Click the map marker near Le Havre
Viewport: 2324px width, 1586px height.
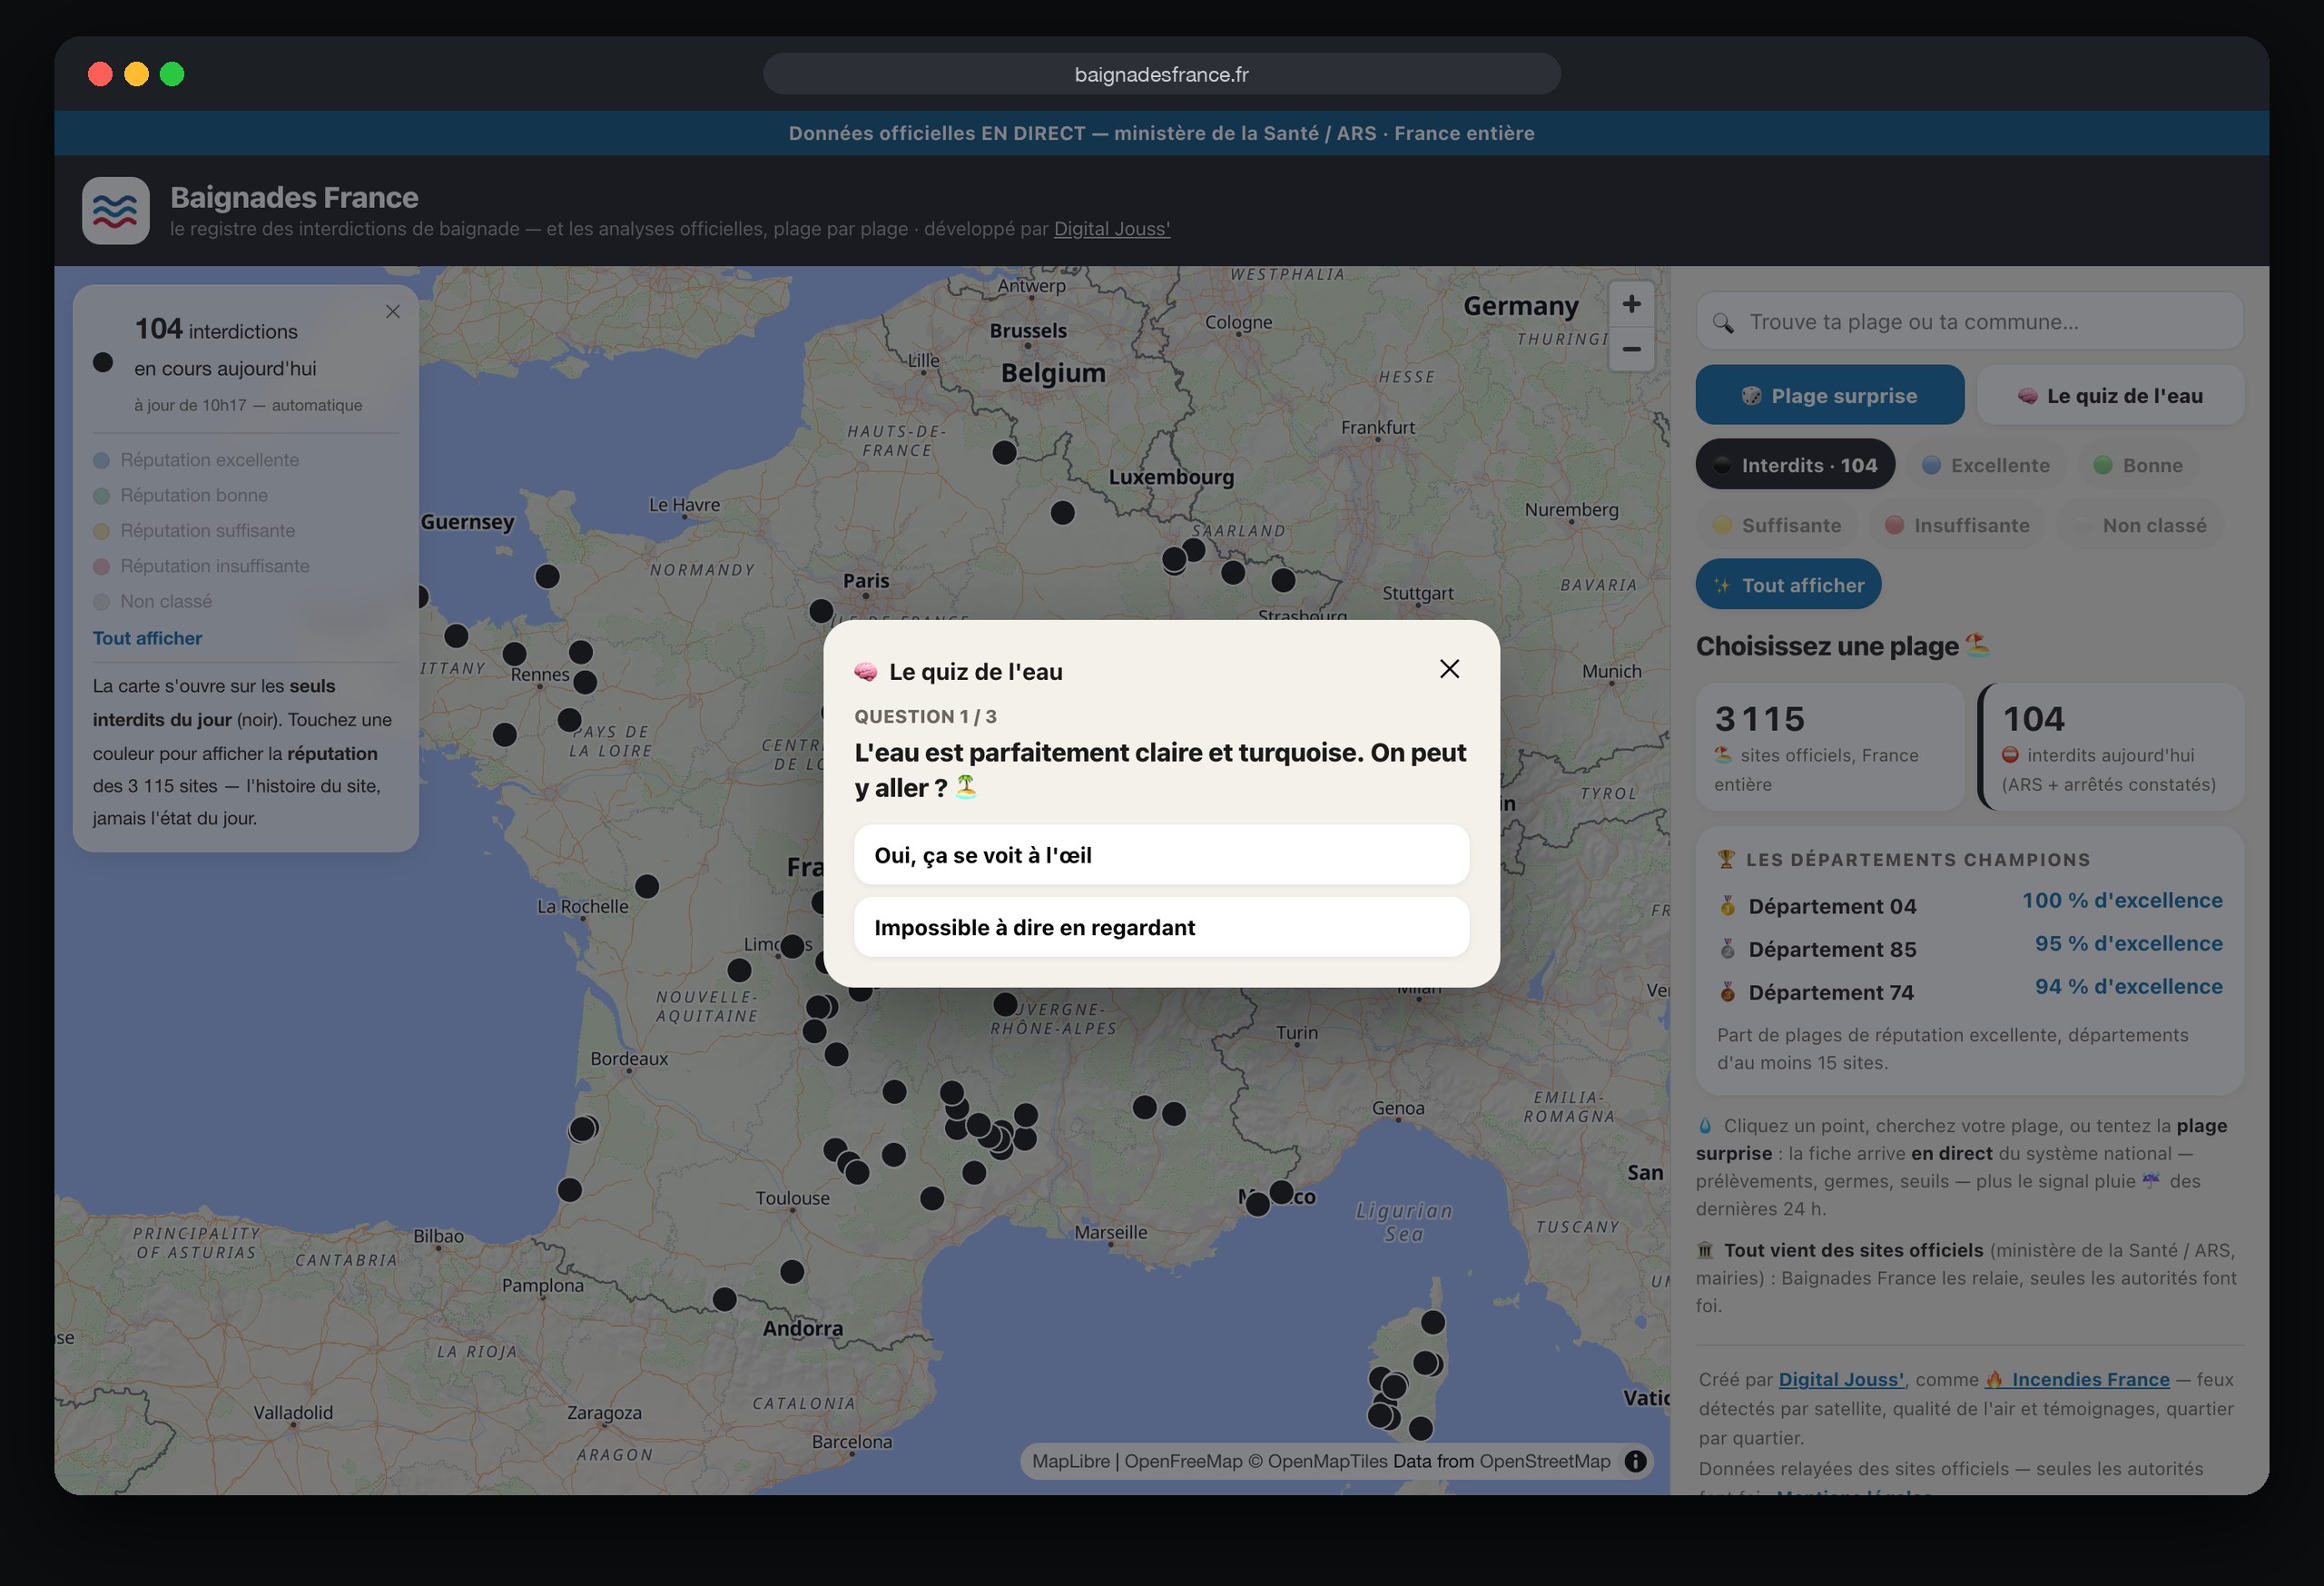tap(547, 576)
